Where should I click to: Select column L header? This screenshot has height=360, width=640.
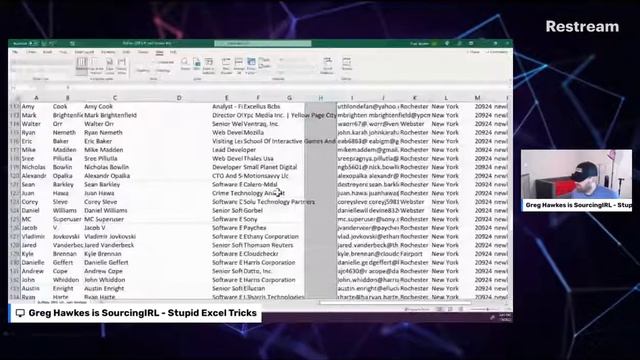coord(446,98)
